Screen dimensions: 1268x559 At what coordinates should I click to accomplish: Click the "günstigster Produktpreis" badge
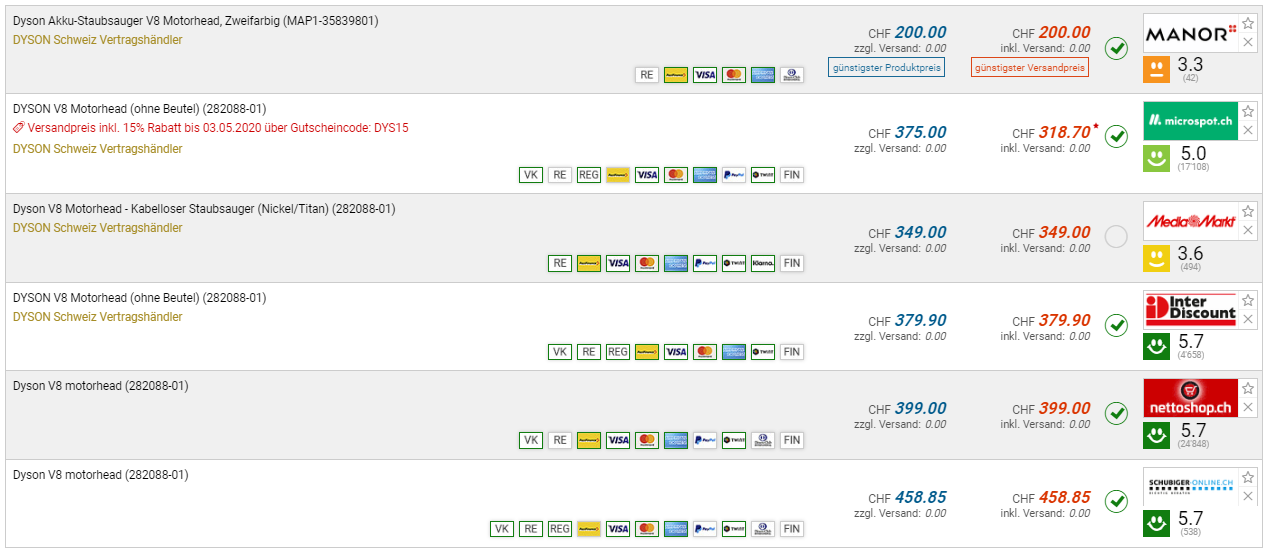887,68
